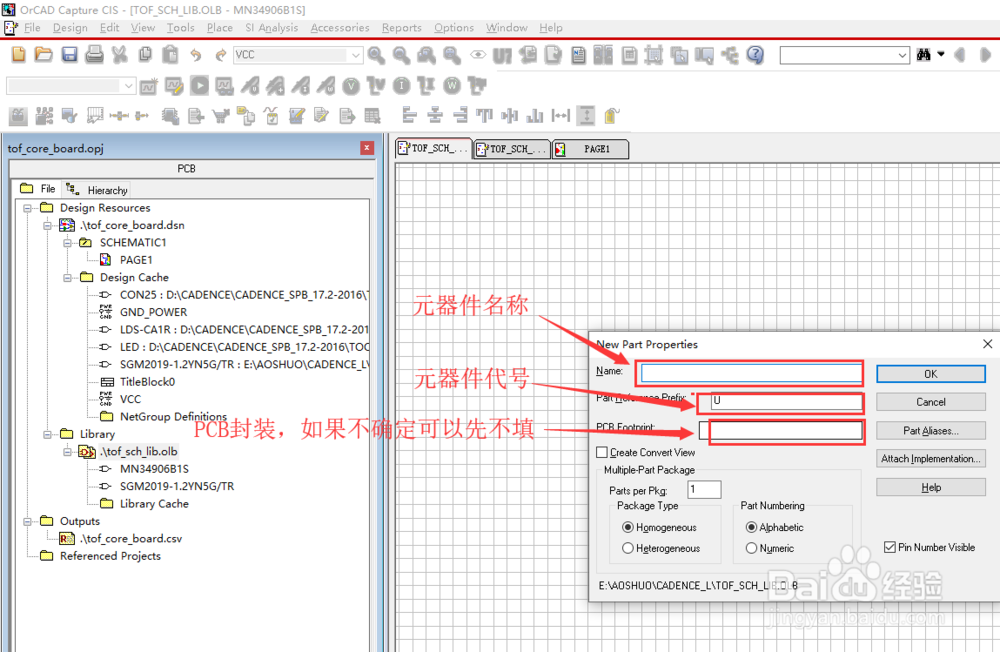Click the part Name input field

751,373
